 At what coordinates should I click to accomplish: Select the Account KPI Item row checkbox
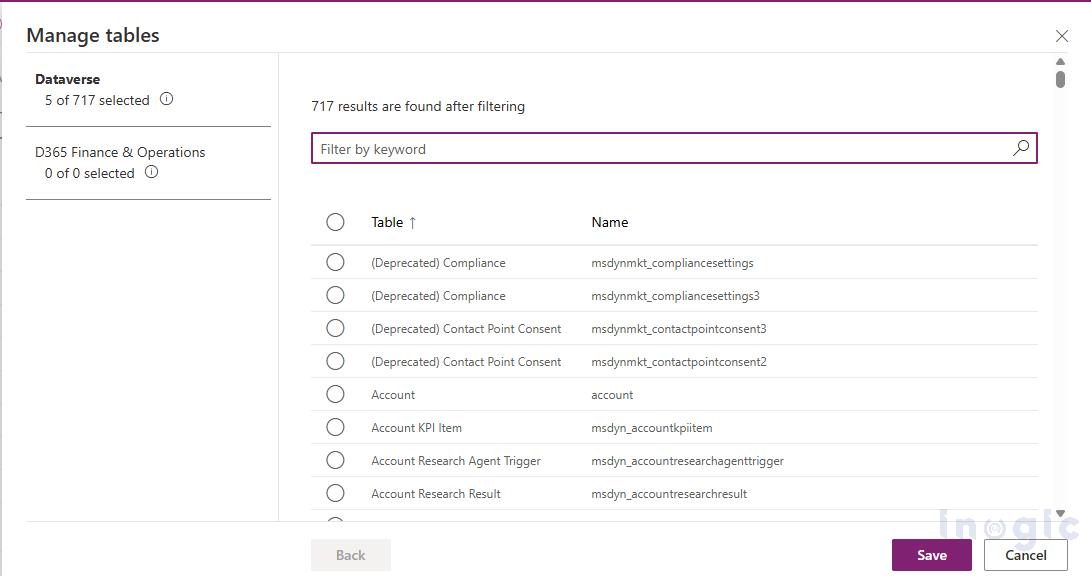335,427
